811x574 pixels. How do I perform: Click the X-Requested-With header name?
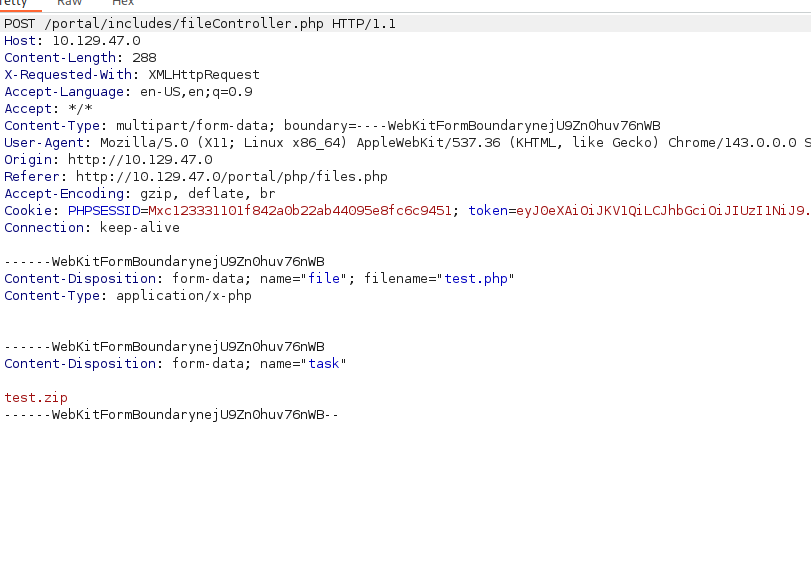coord(68,75)
